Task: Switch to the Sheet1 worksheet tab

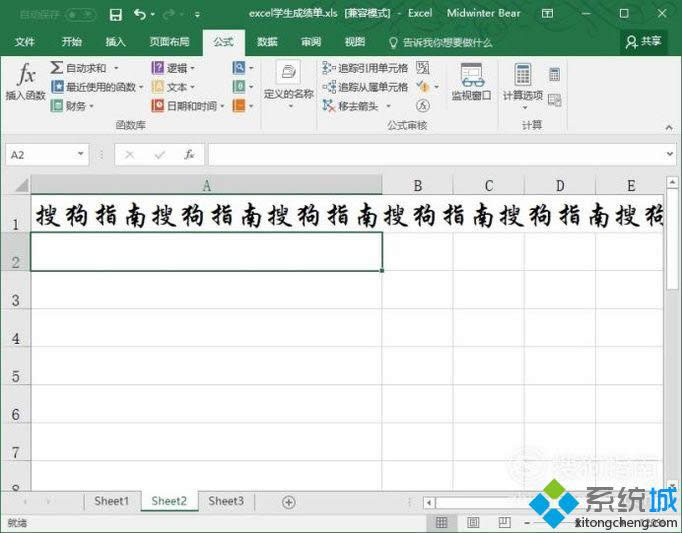Action: (112, 501)
